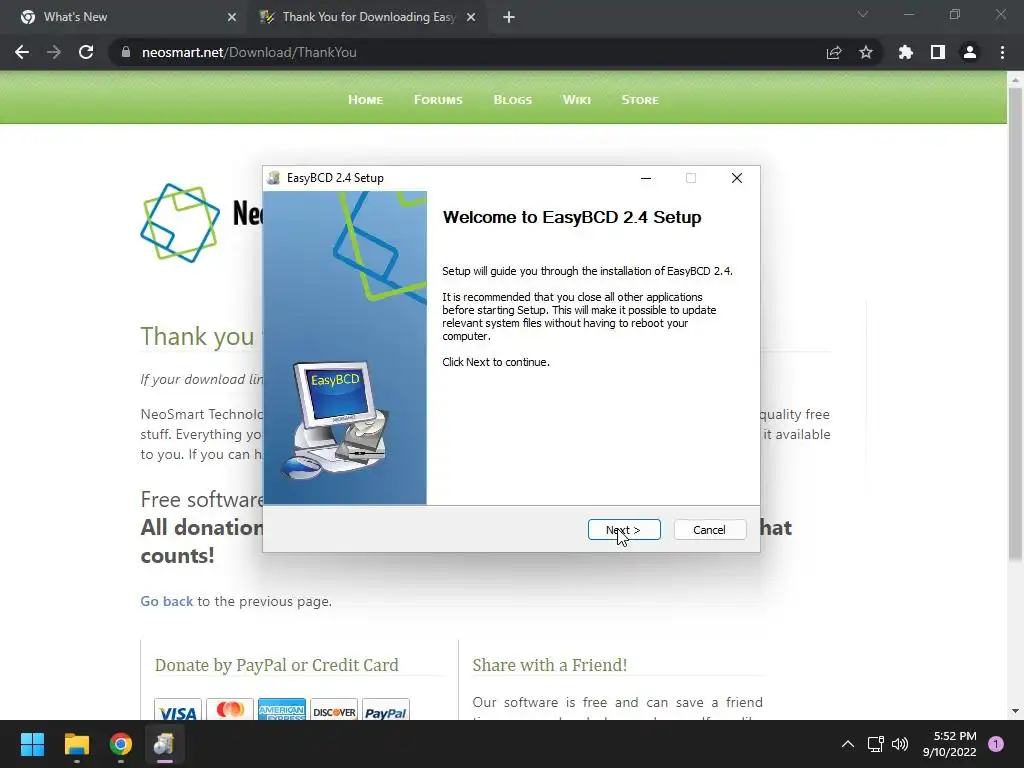Viewport: 1024px width, 768px height.
Task: Open File Explorer from taskbar
Action: [x=76, y=744]
